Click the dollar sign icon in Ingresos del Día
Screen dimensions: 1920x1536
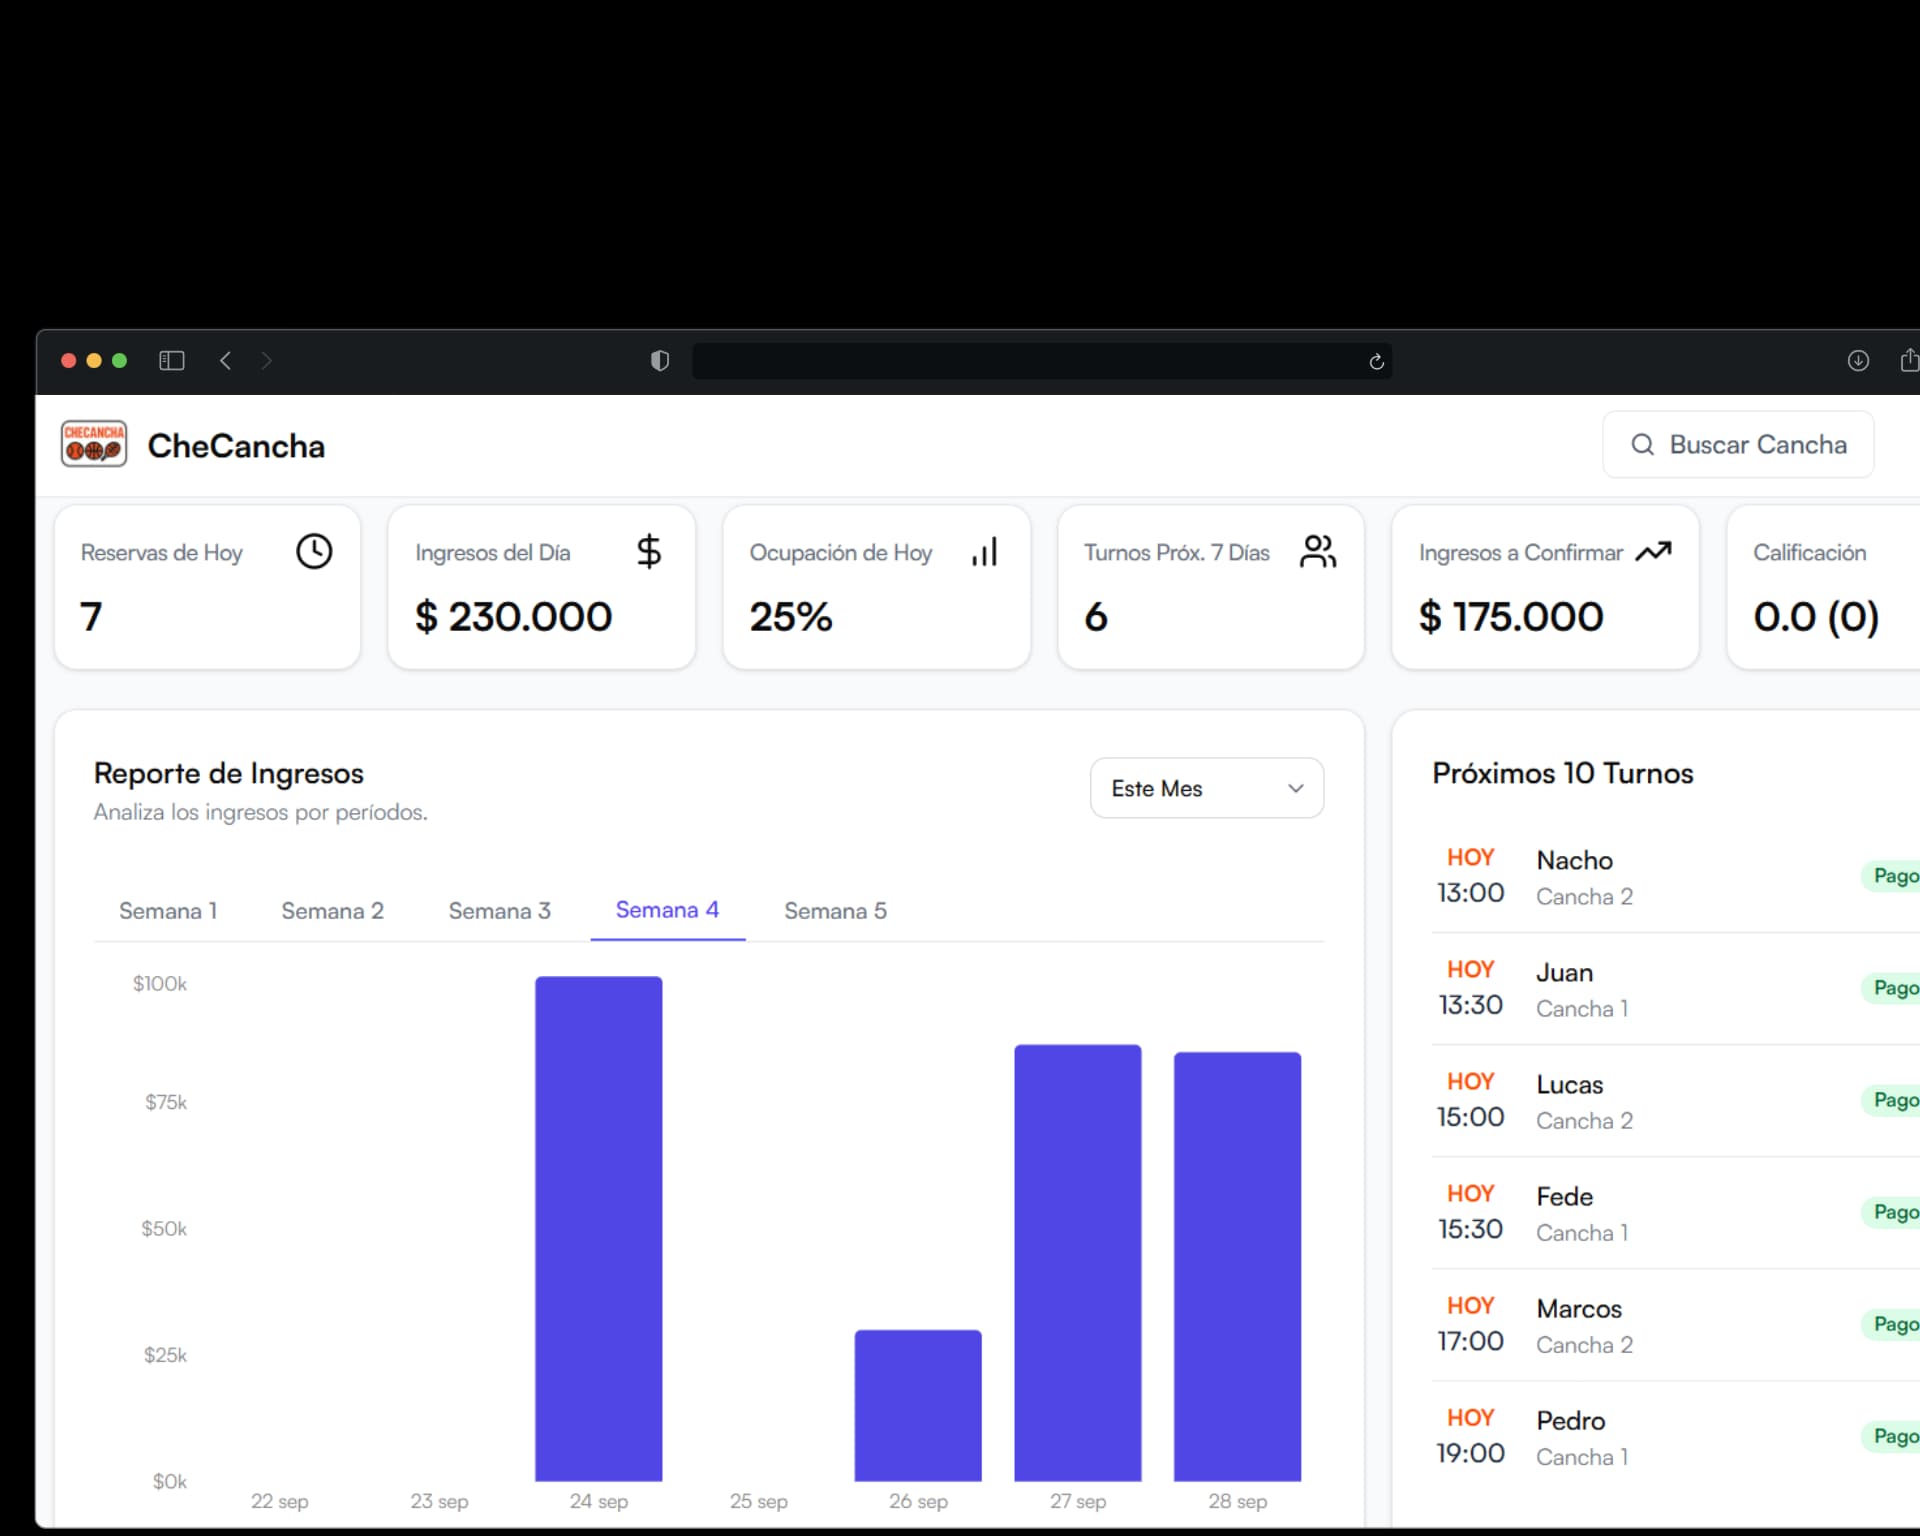(x=649, y=552)
